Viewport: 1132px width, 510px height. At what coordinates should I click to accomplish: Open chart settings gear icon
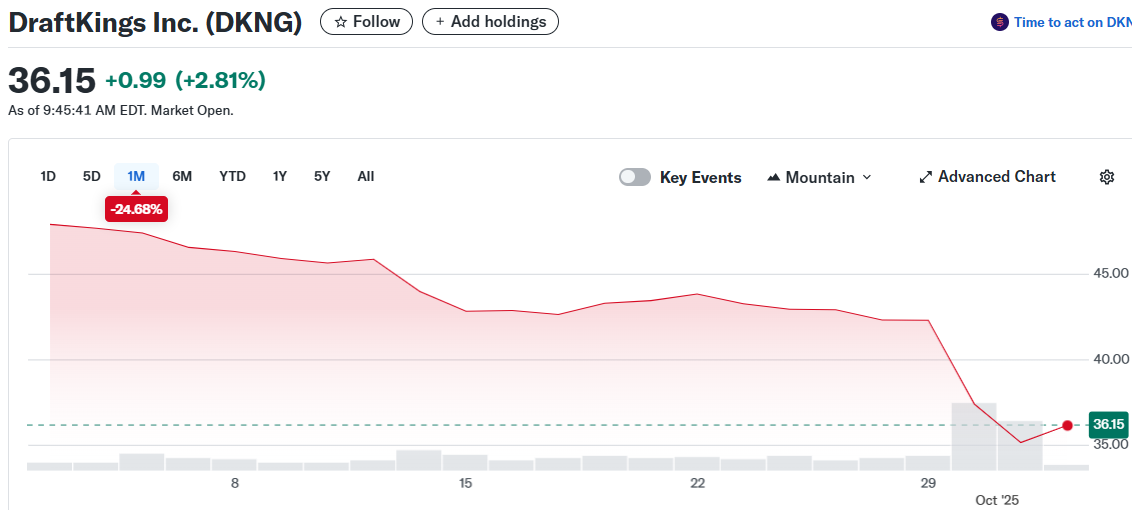click(1106, 177)
